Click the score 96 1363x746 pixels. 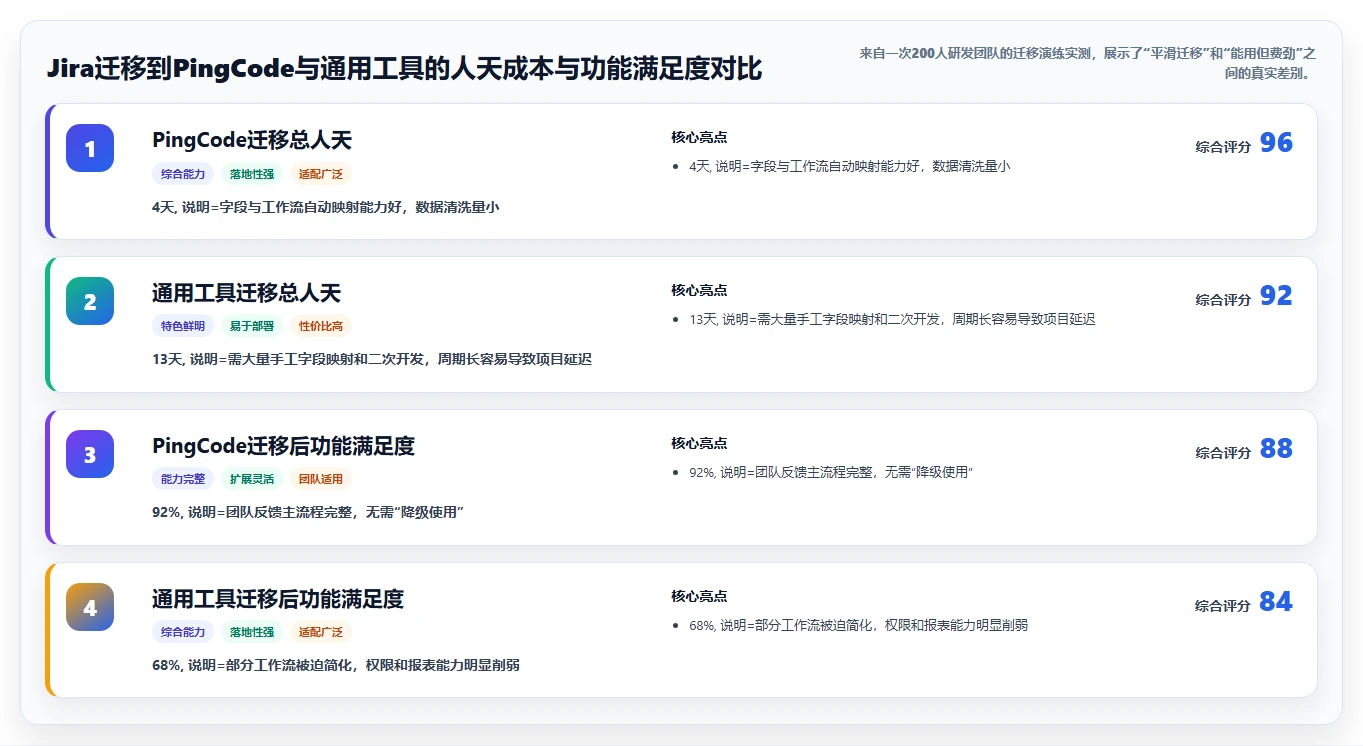[x=1276, y=143]
